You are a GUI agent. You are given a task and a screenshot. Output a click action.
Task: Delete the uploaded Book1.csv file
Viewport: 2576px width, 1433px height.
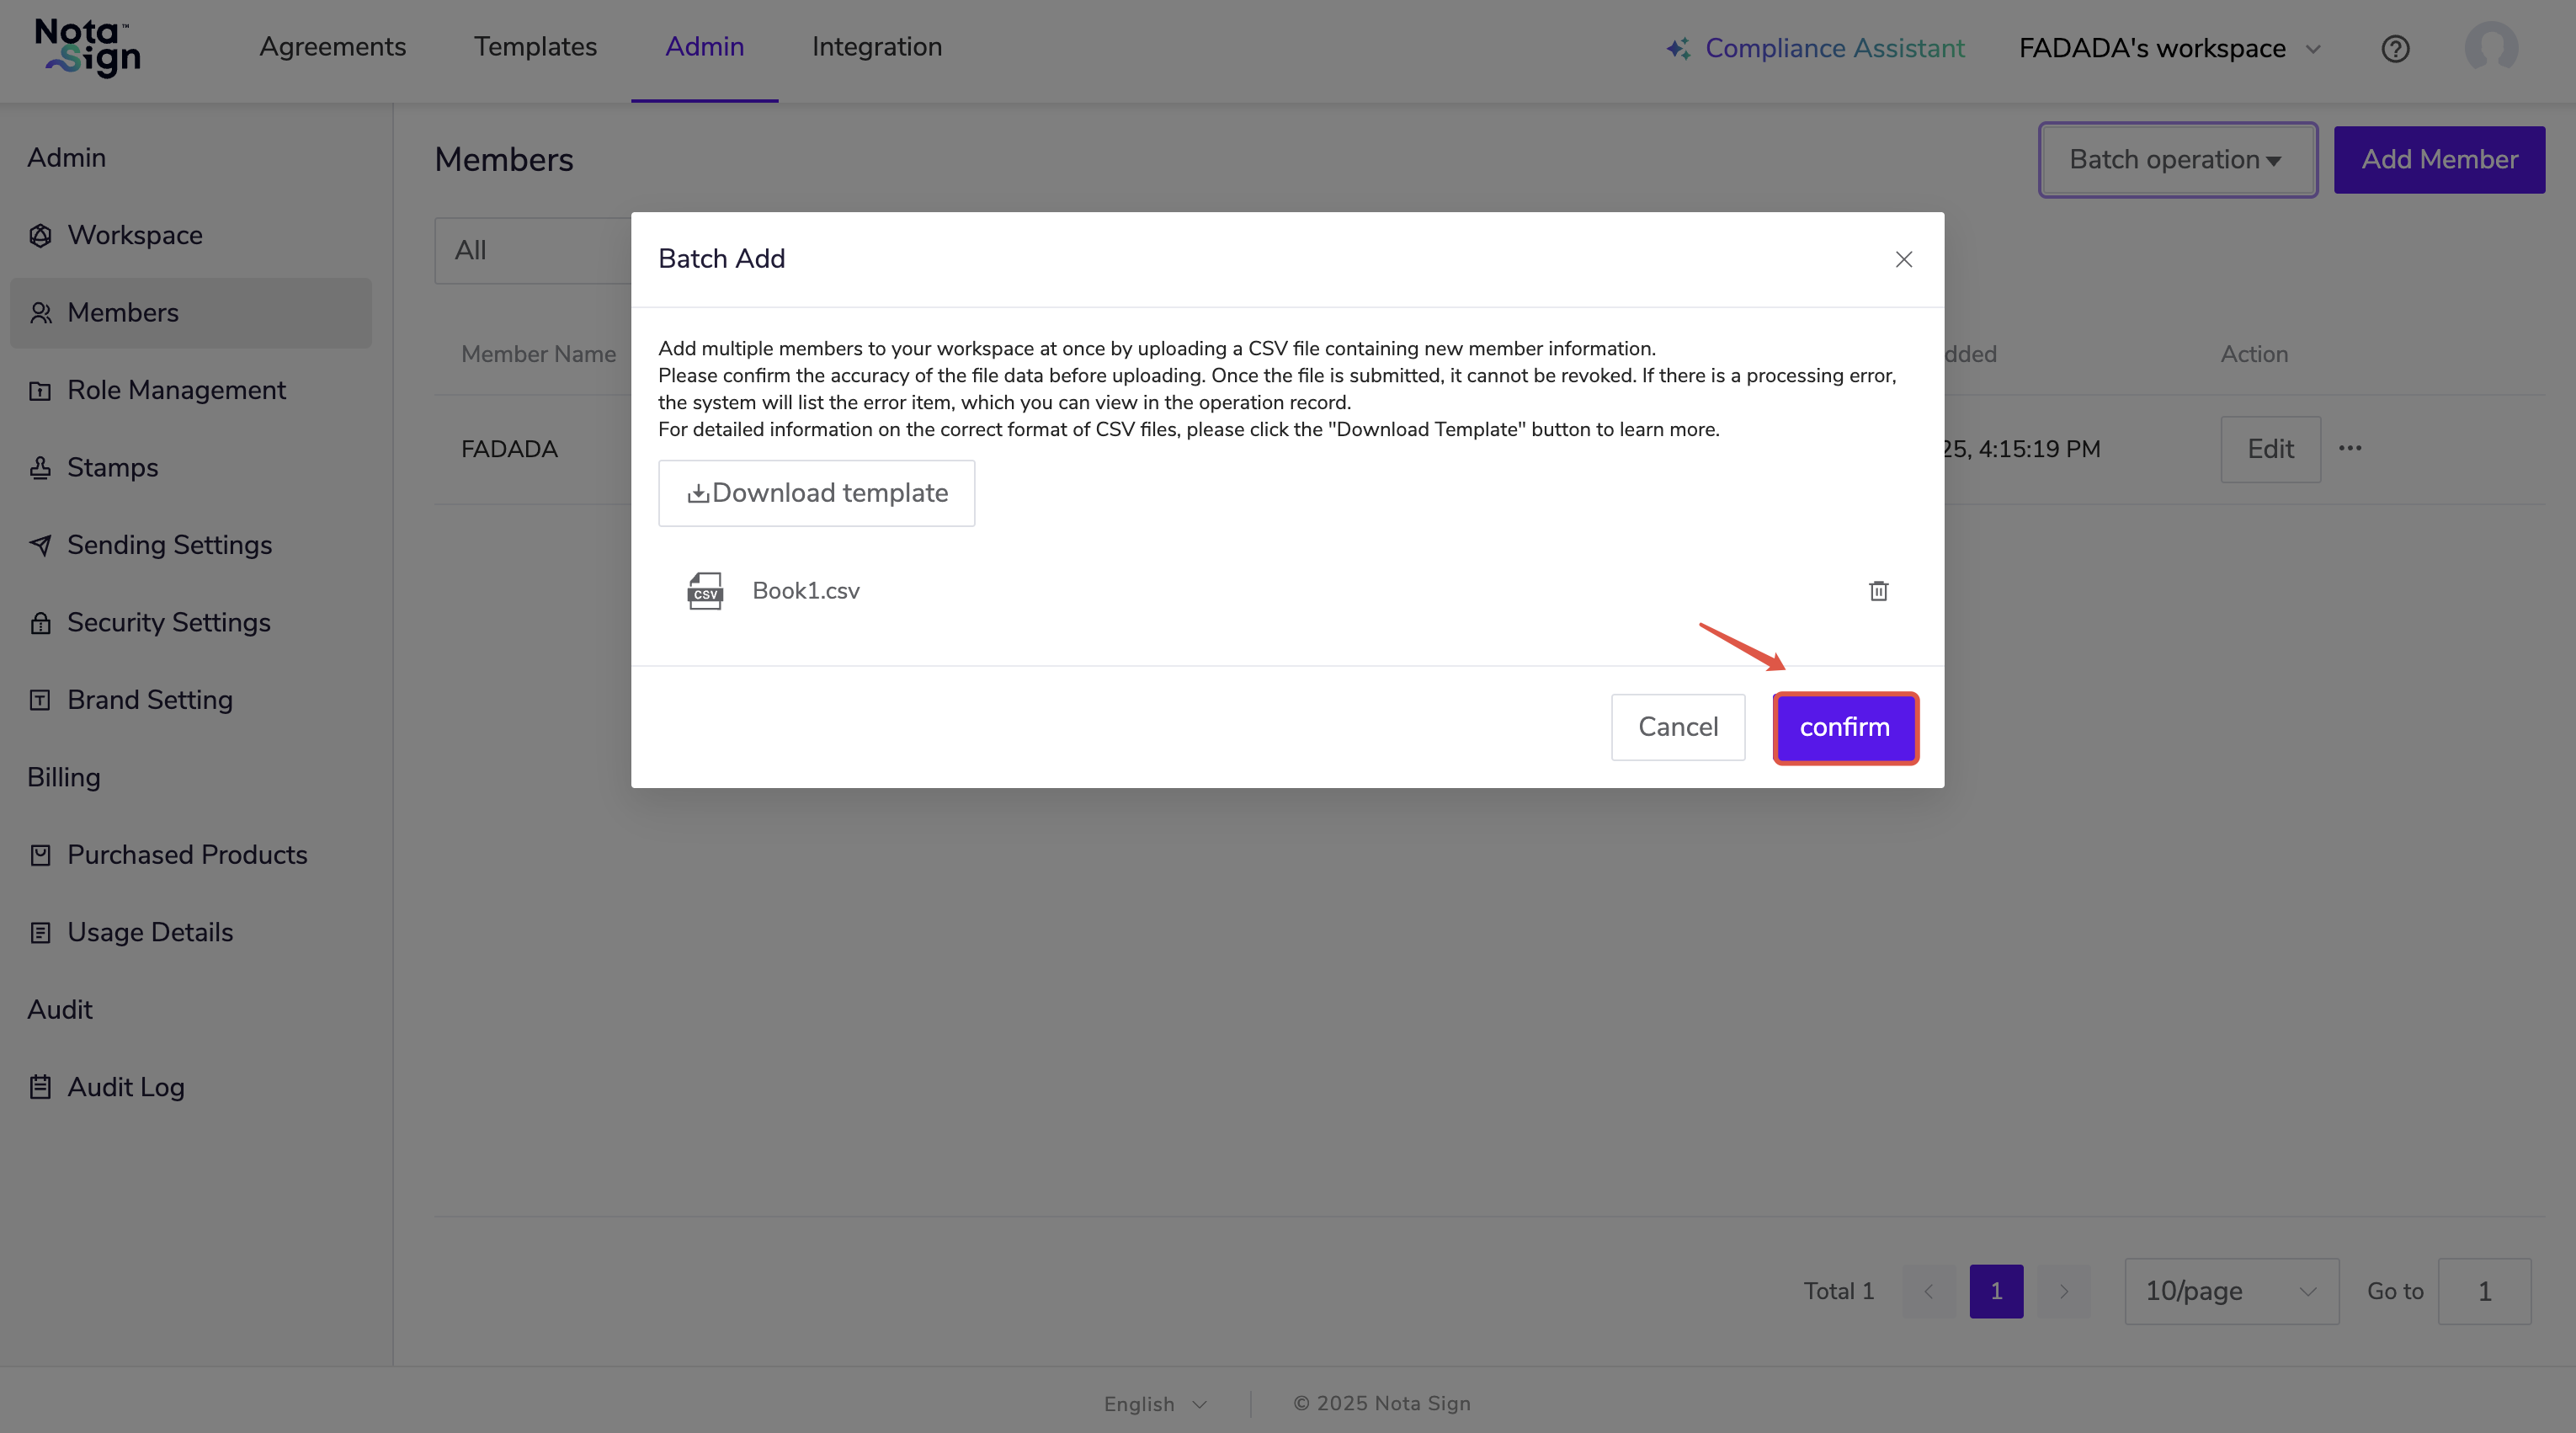click(x=1878, y=591)
